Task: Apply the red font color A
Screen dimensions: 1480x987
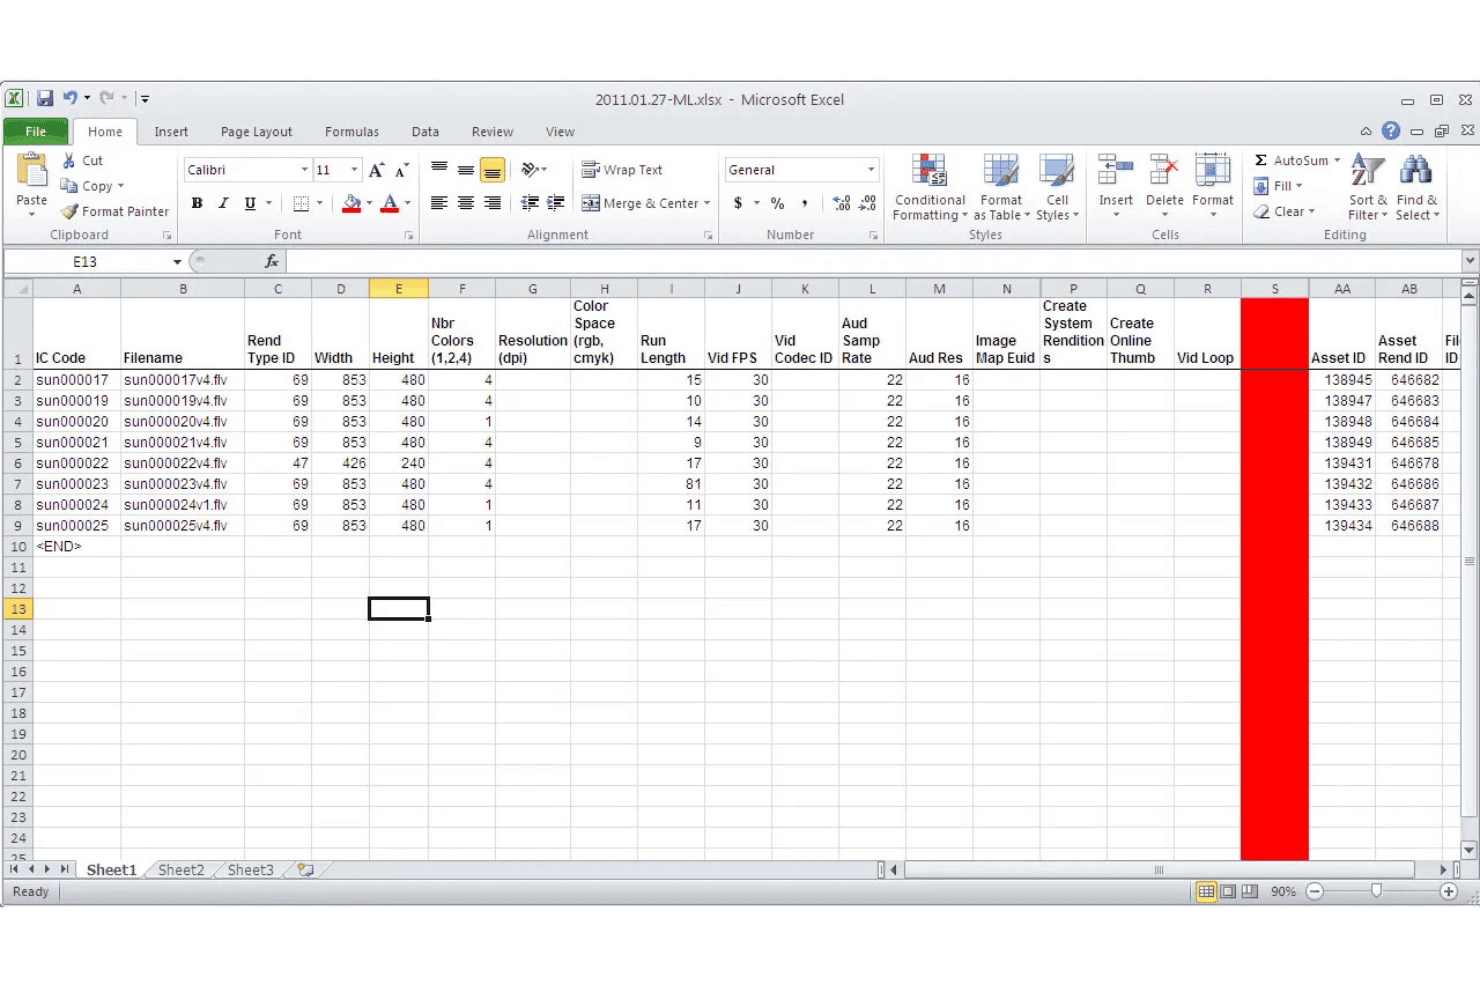Action: pos(390,203)
